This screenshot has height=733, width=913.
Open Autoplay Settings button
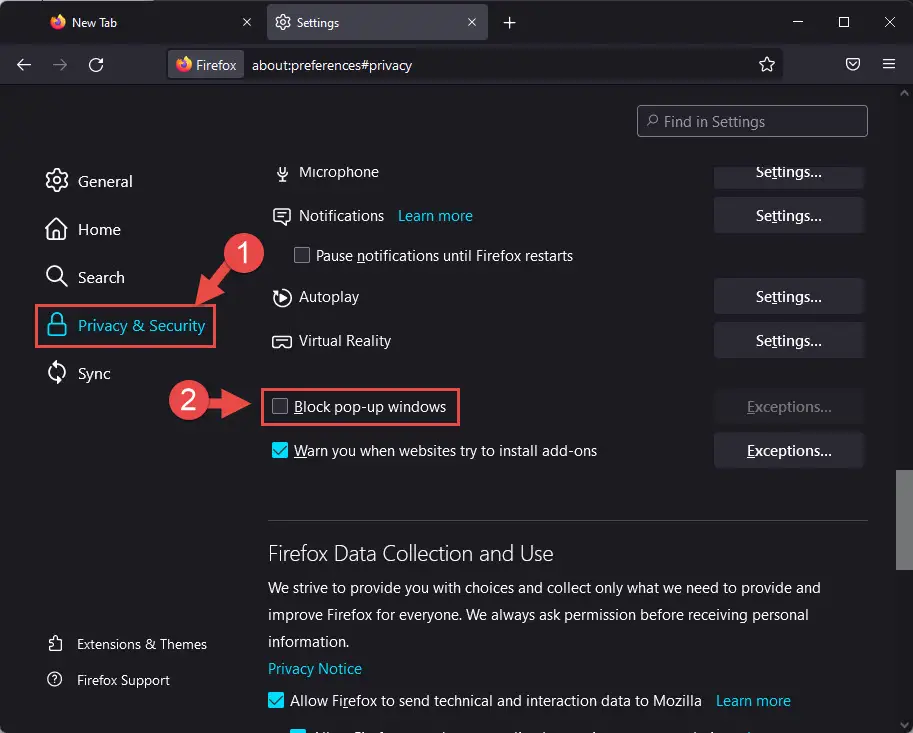tap(788, 296)
